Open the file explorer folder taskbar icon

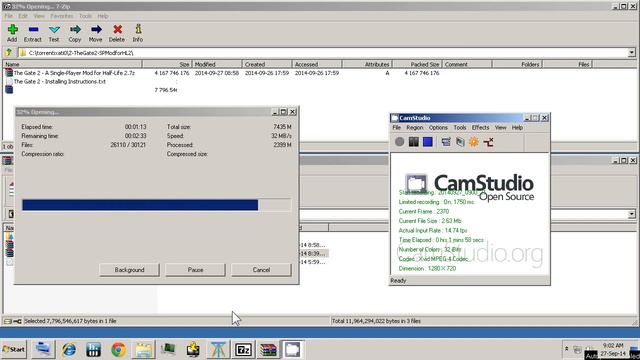point(143,350)
